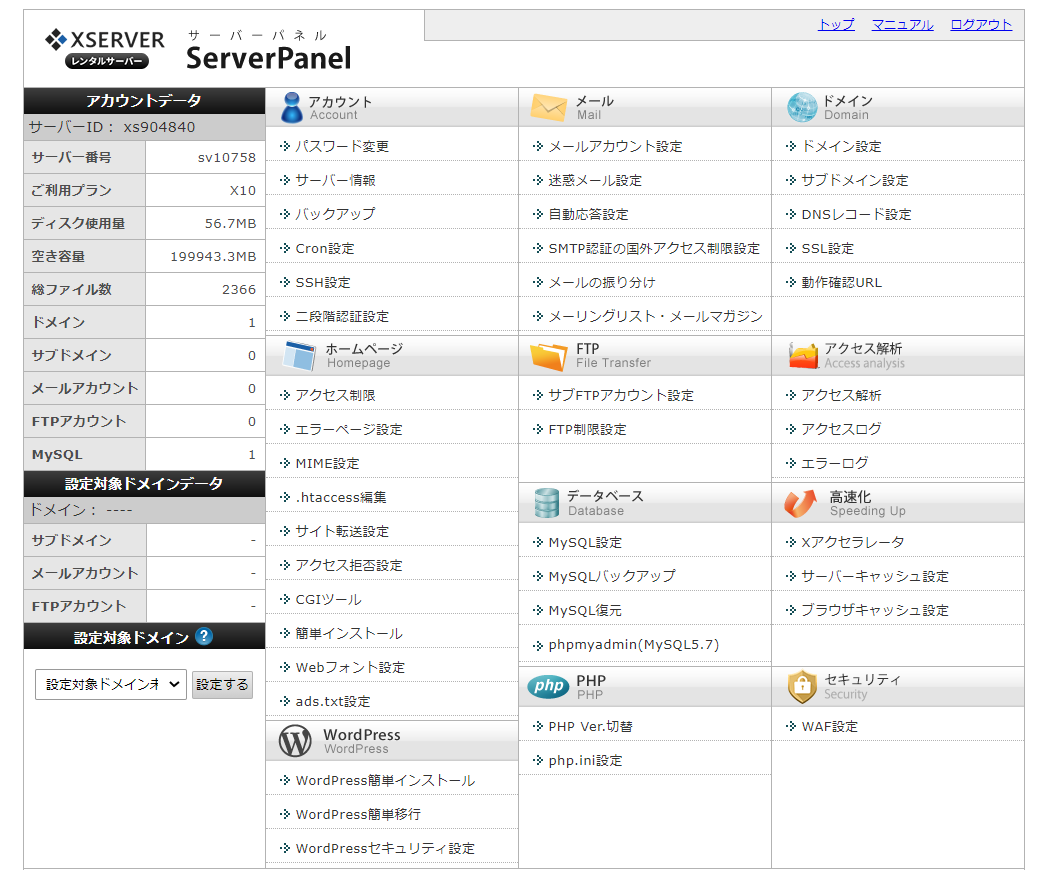Open .htaccess編集
This screenshot has width=1043, height=870.
[341, 497]
